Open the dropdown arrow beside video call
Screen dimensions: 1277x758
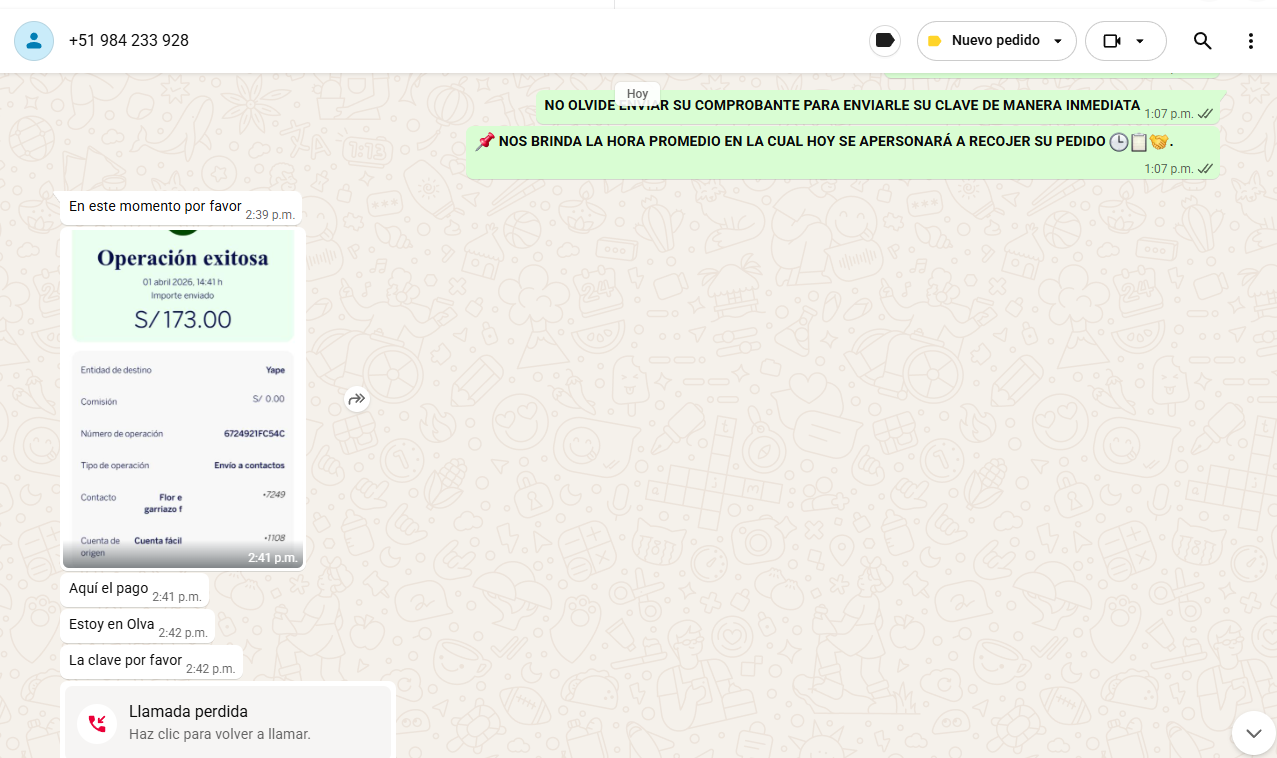1140,41
